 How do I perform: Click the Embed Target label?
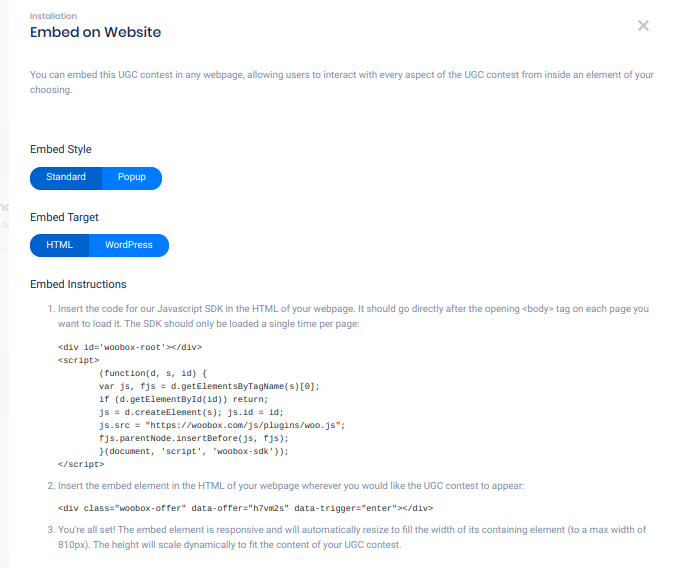click(64, 217)
